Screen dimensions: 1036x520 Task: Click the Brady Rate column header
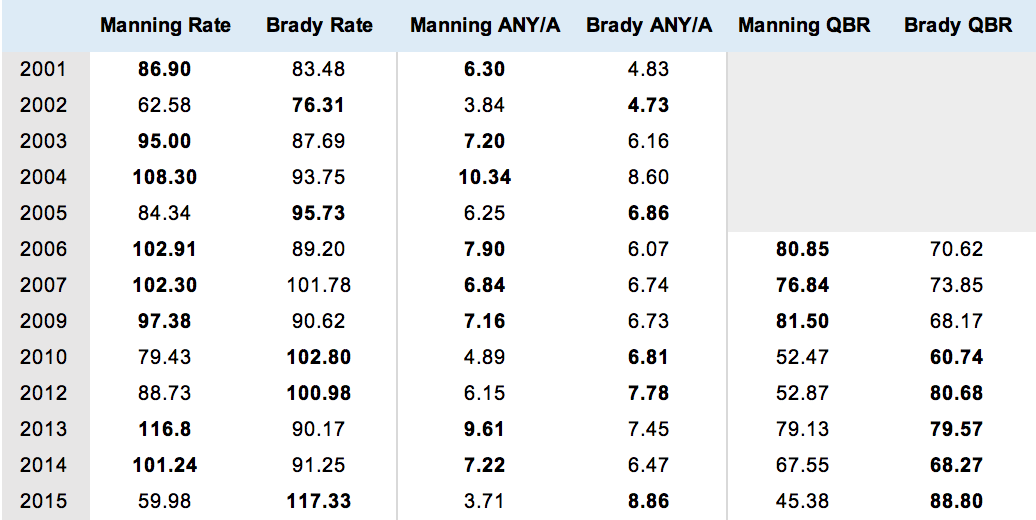coord(319,26)
